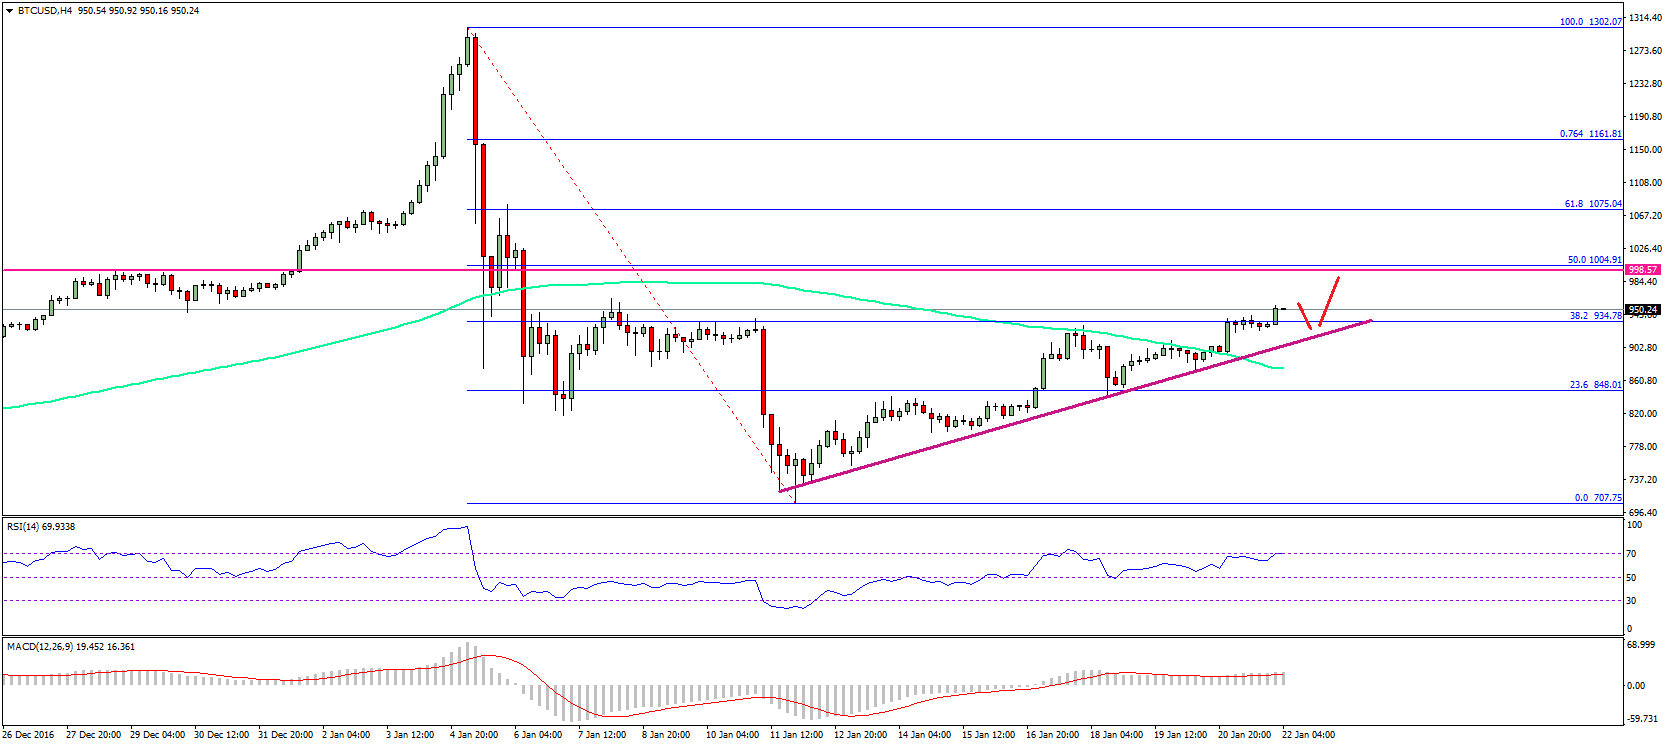
Task: Click the 27 Dec 20:00 time label
Action: 94,735
